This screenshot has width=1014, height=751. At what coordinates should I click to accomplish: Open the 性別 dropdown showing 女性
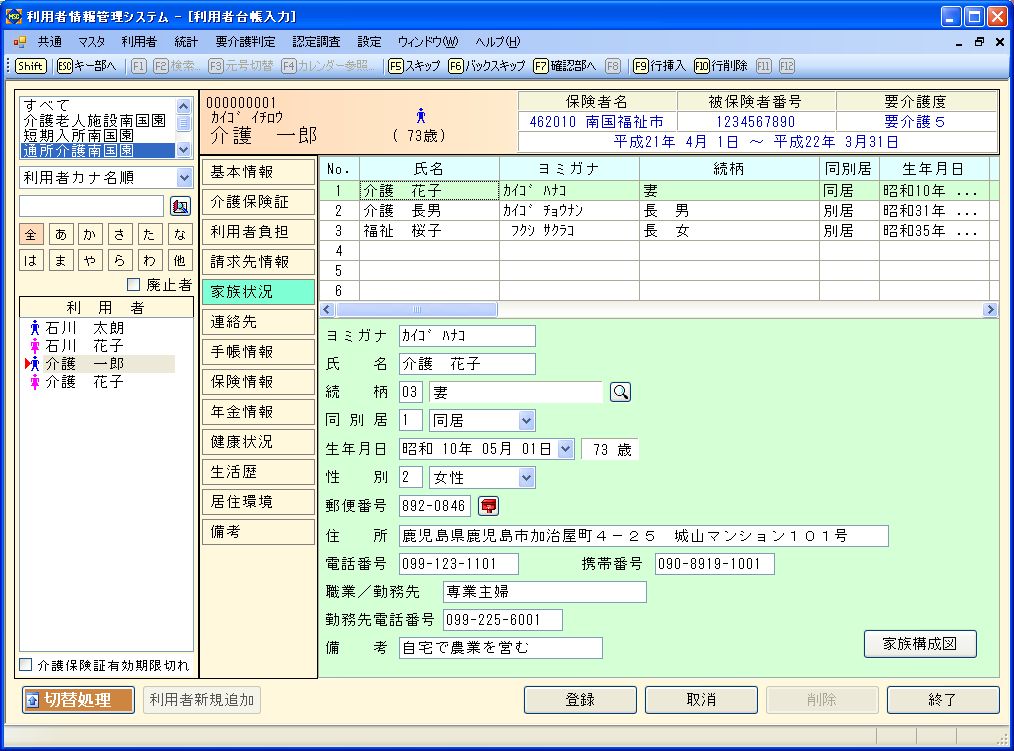click(526, 478)
